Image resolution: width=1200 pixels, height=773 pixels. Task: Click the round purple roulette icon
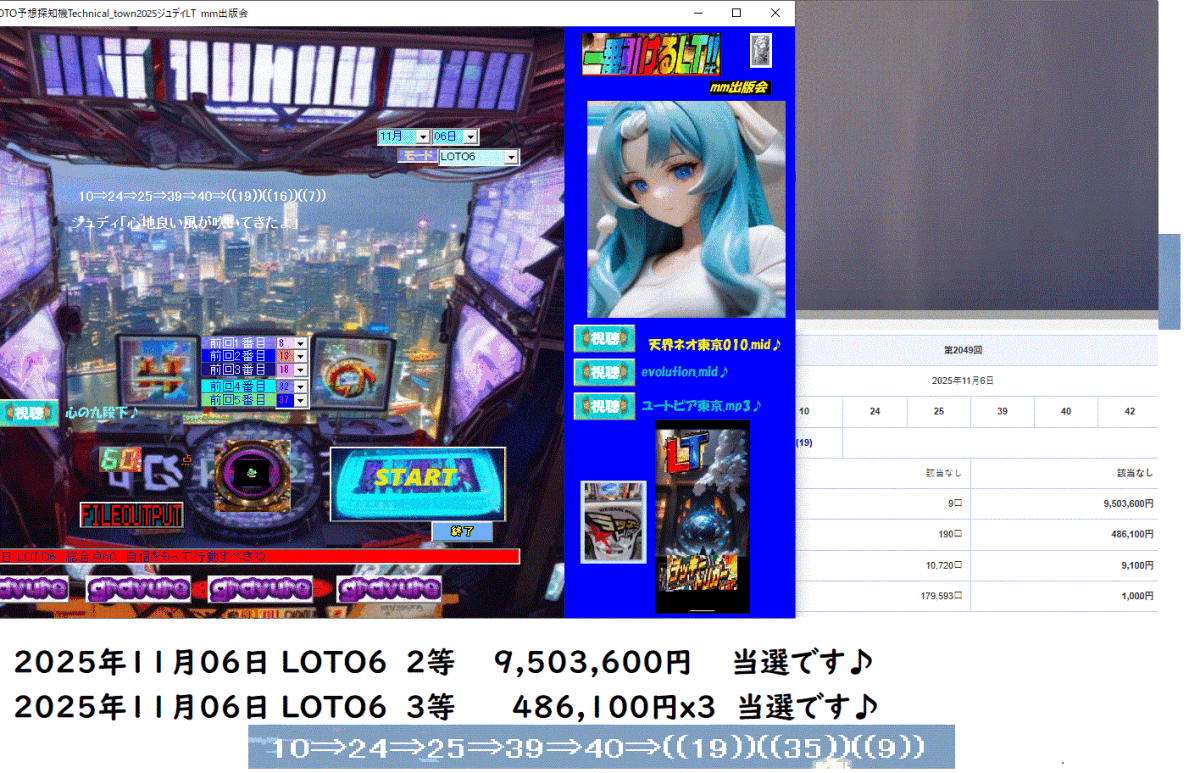tap(252, 476)
